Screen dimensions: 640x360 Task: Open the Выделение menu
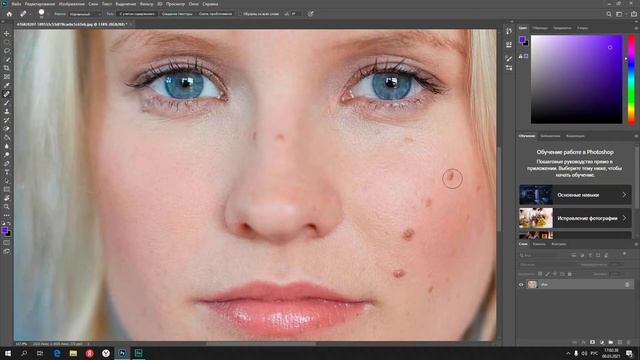[x=125, y=4]
